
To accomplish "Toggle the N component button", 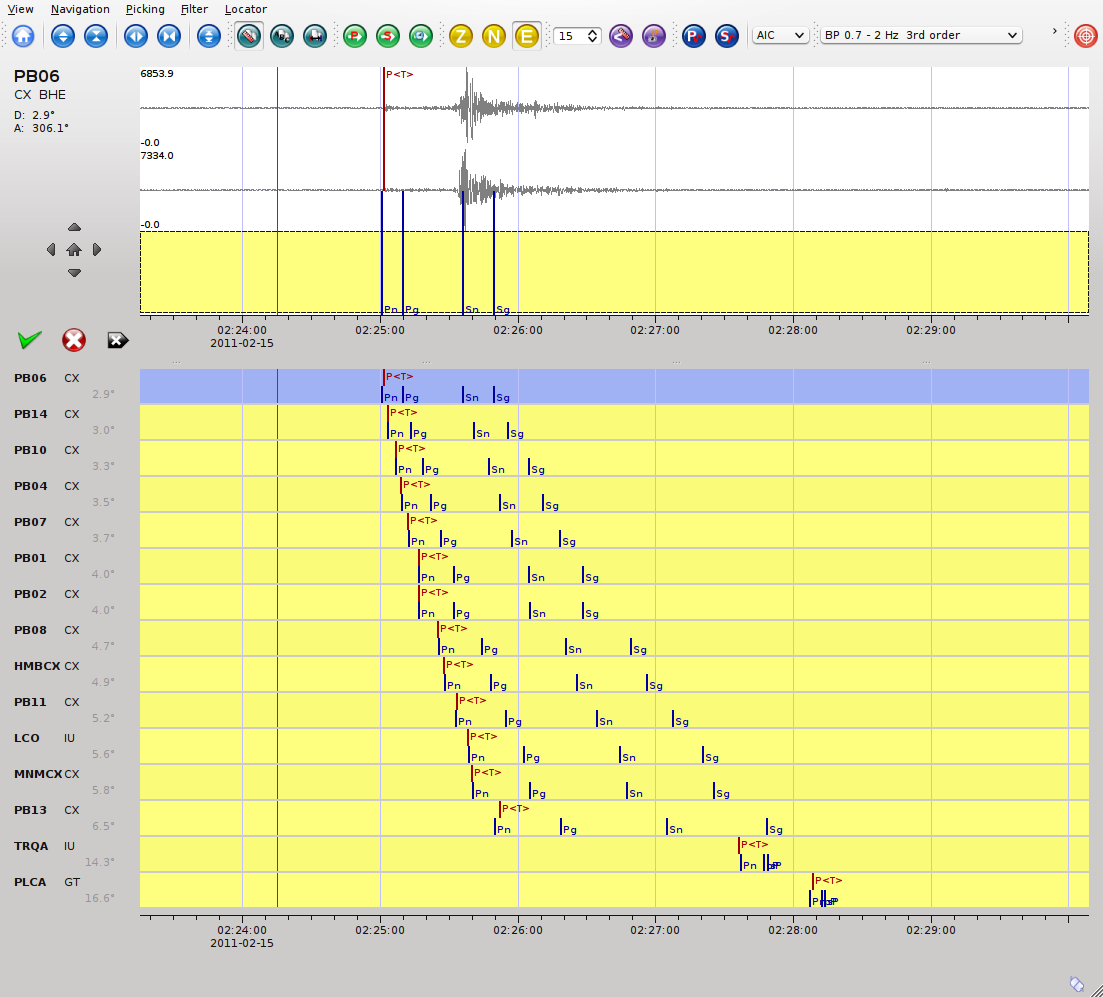I will pos(493,36).
